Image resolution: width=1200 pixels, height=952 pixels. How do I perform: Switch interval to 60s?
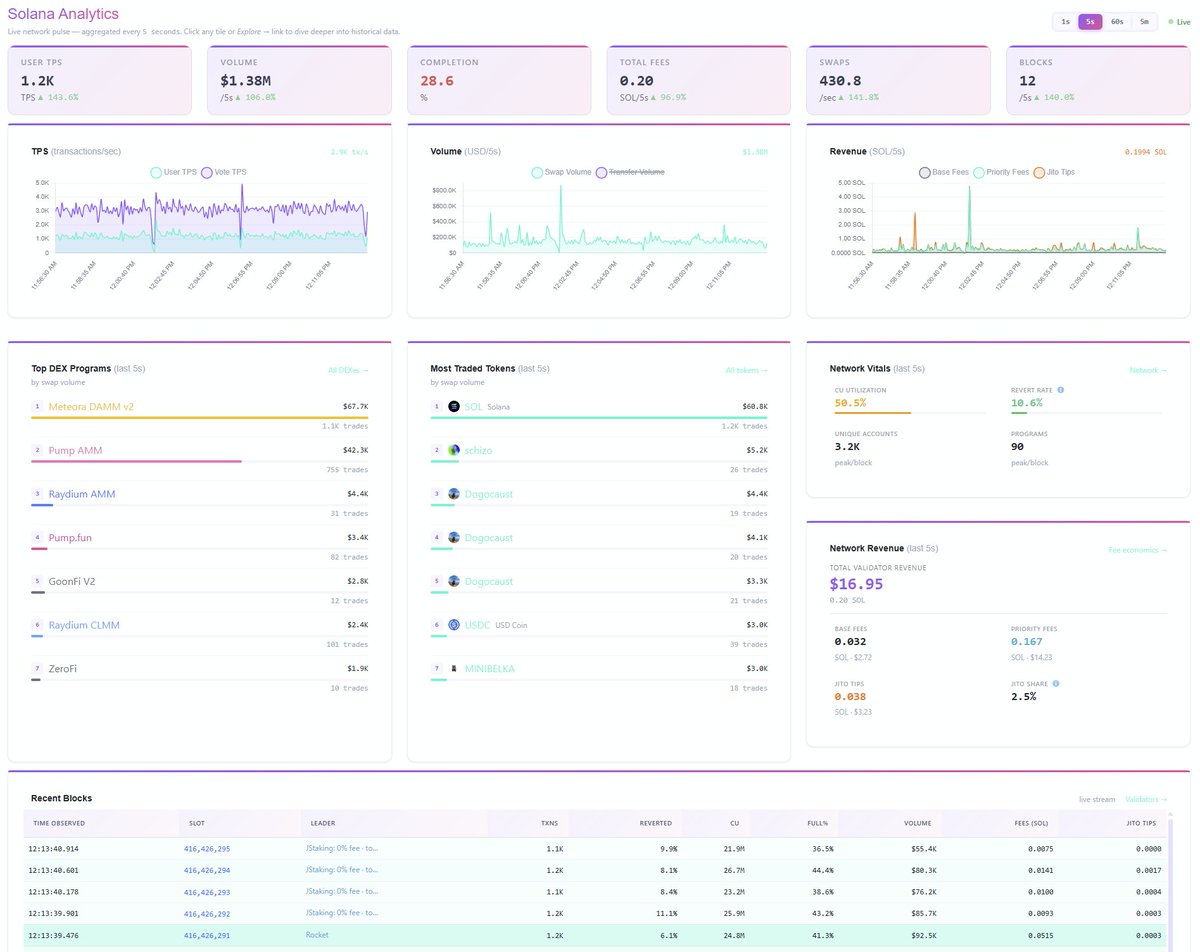click(x=1117, y=21)
